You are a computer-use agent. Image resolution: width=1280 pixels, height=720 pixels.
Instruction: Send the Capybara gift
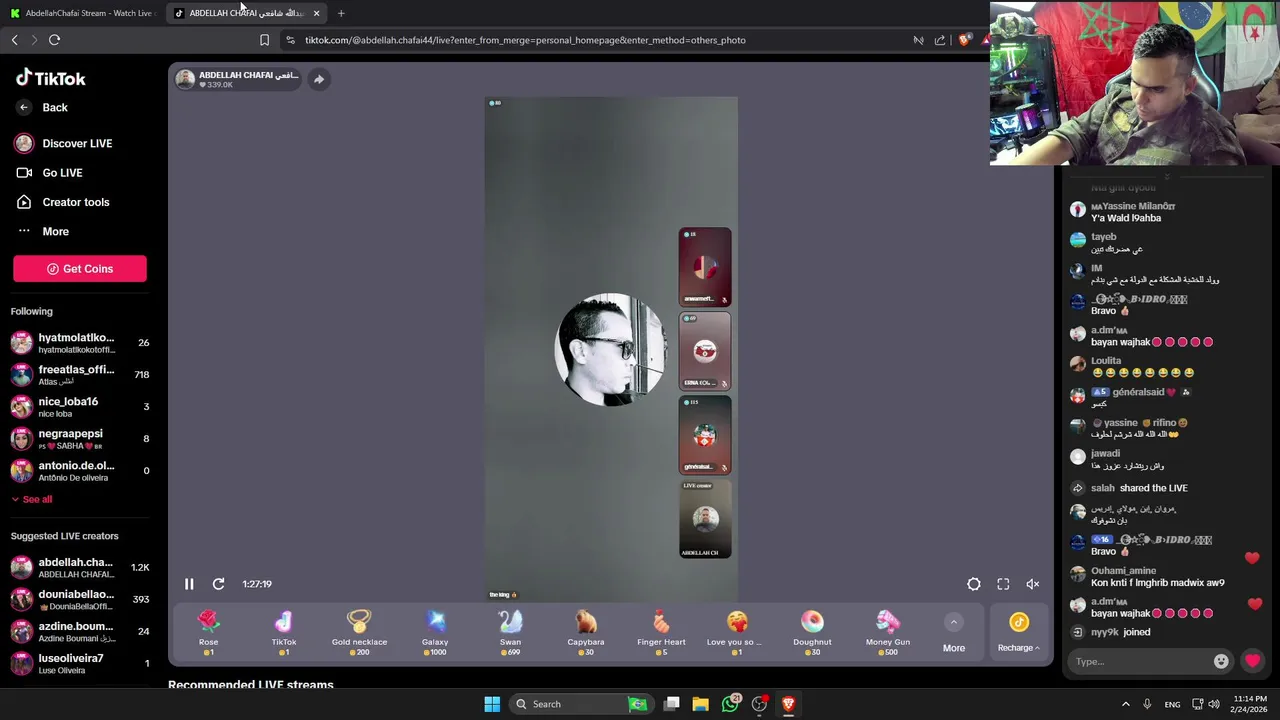(x=586, y=632)
